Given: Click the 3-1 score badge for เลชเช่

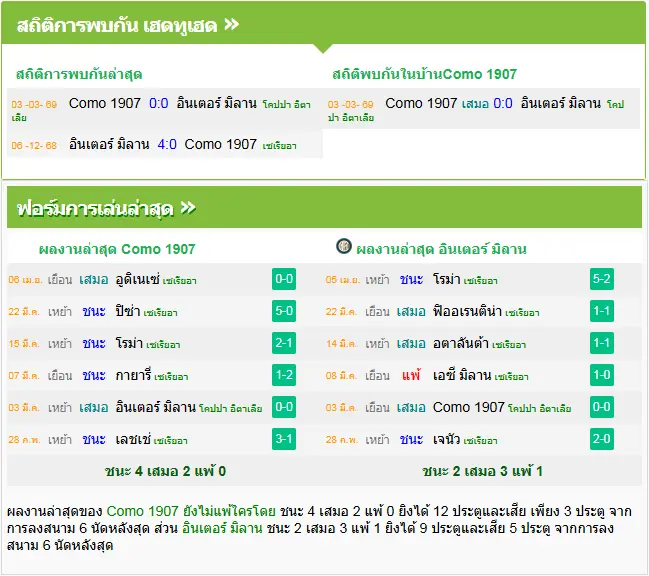Looking at the screenshot, I should click(284, 439).
